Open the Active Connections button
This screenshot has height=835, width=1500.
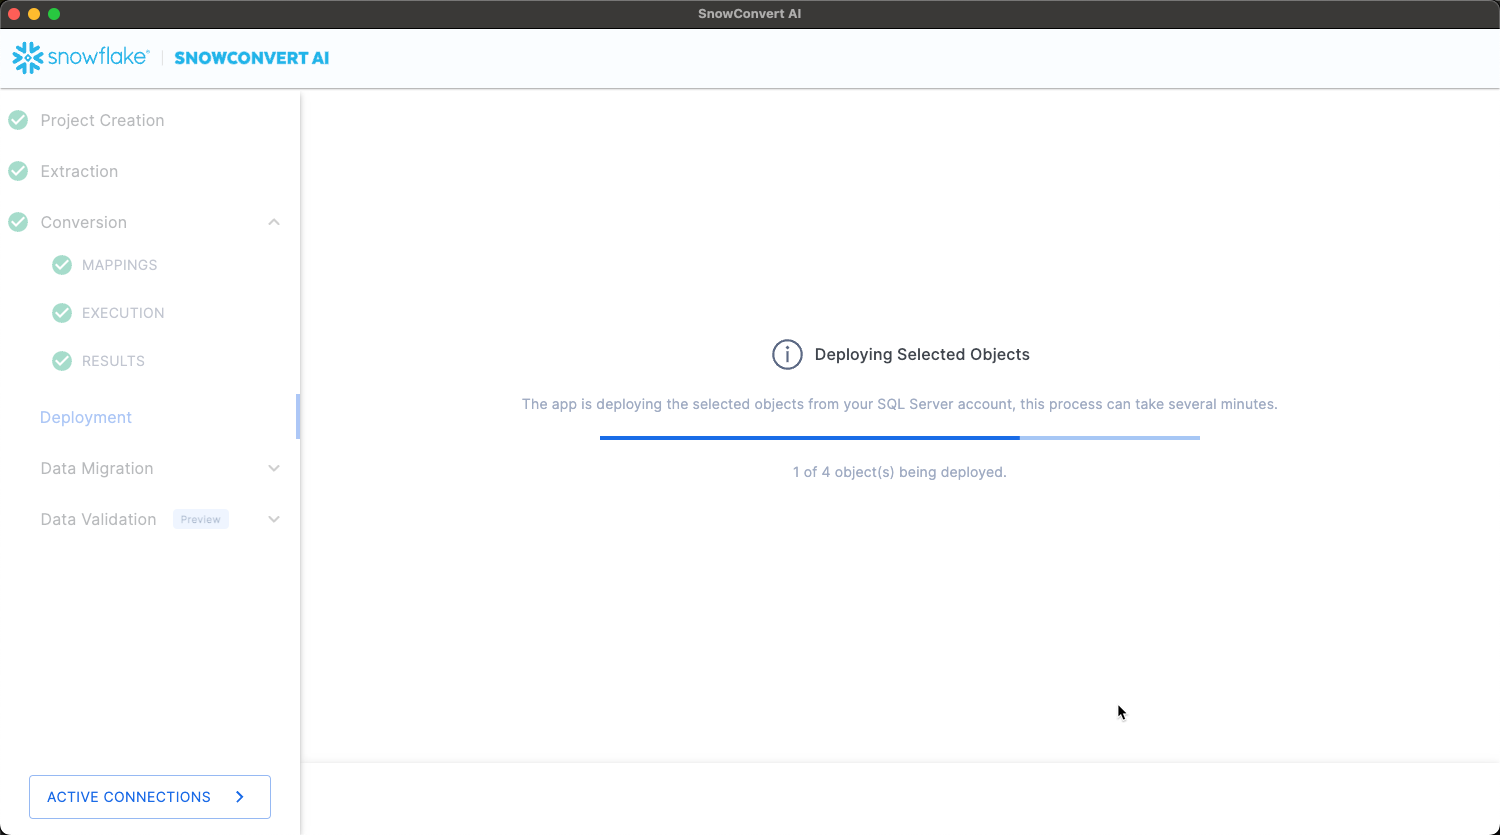(150, 797)
